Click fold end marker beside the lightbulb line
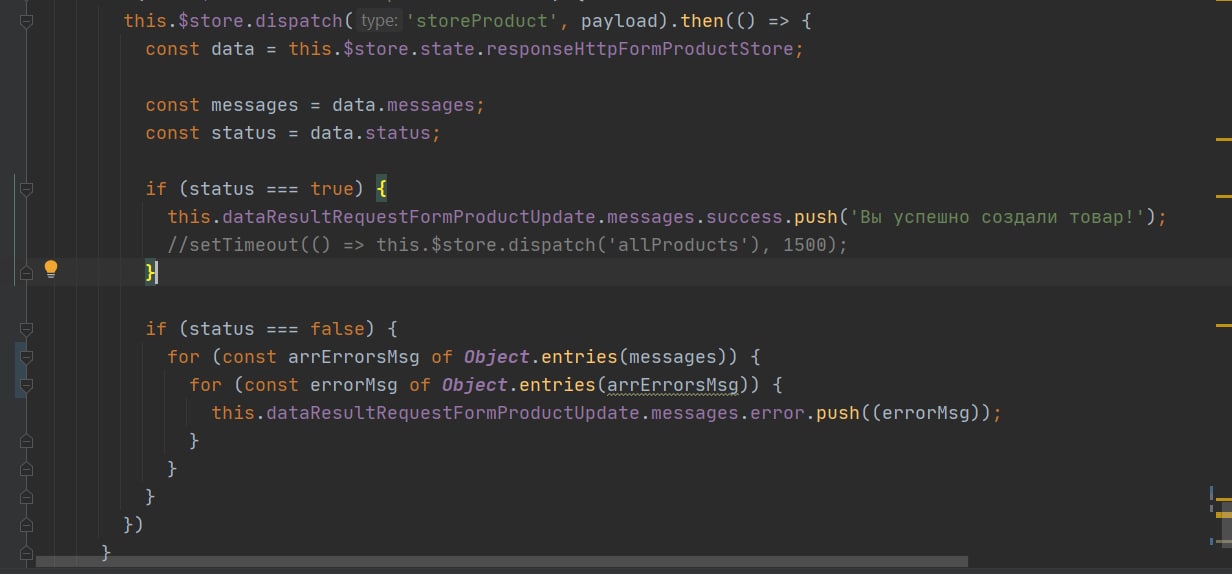 point(27,272)
